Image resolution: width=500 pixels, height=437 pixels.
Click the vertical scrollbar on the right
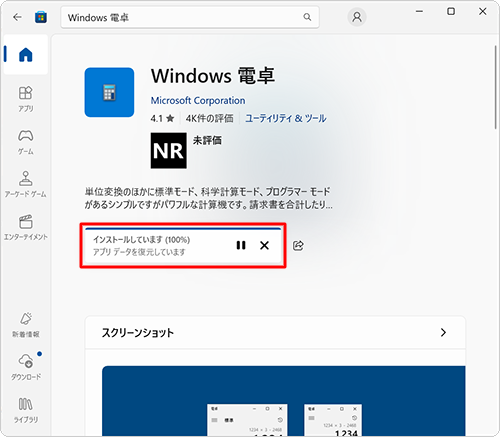[x=496, y=87]
